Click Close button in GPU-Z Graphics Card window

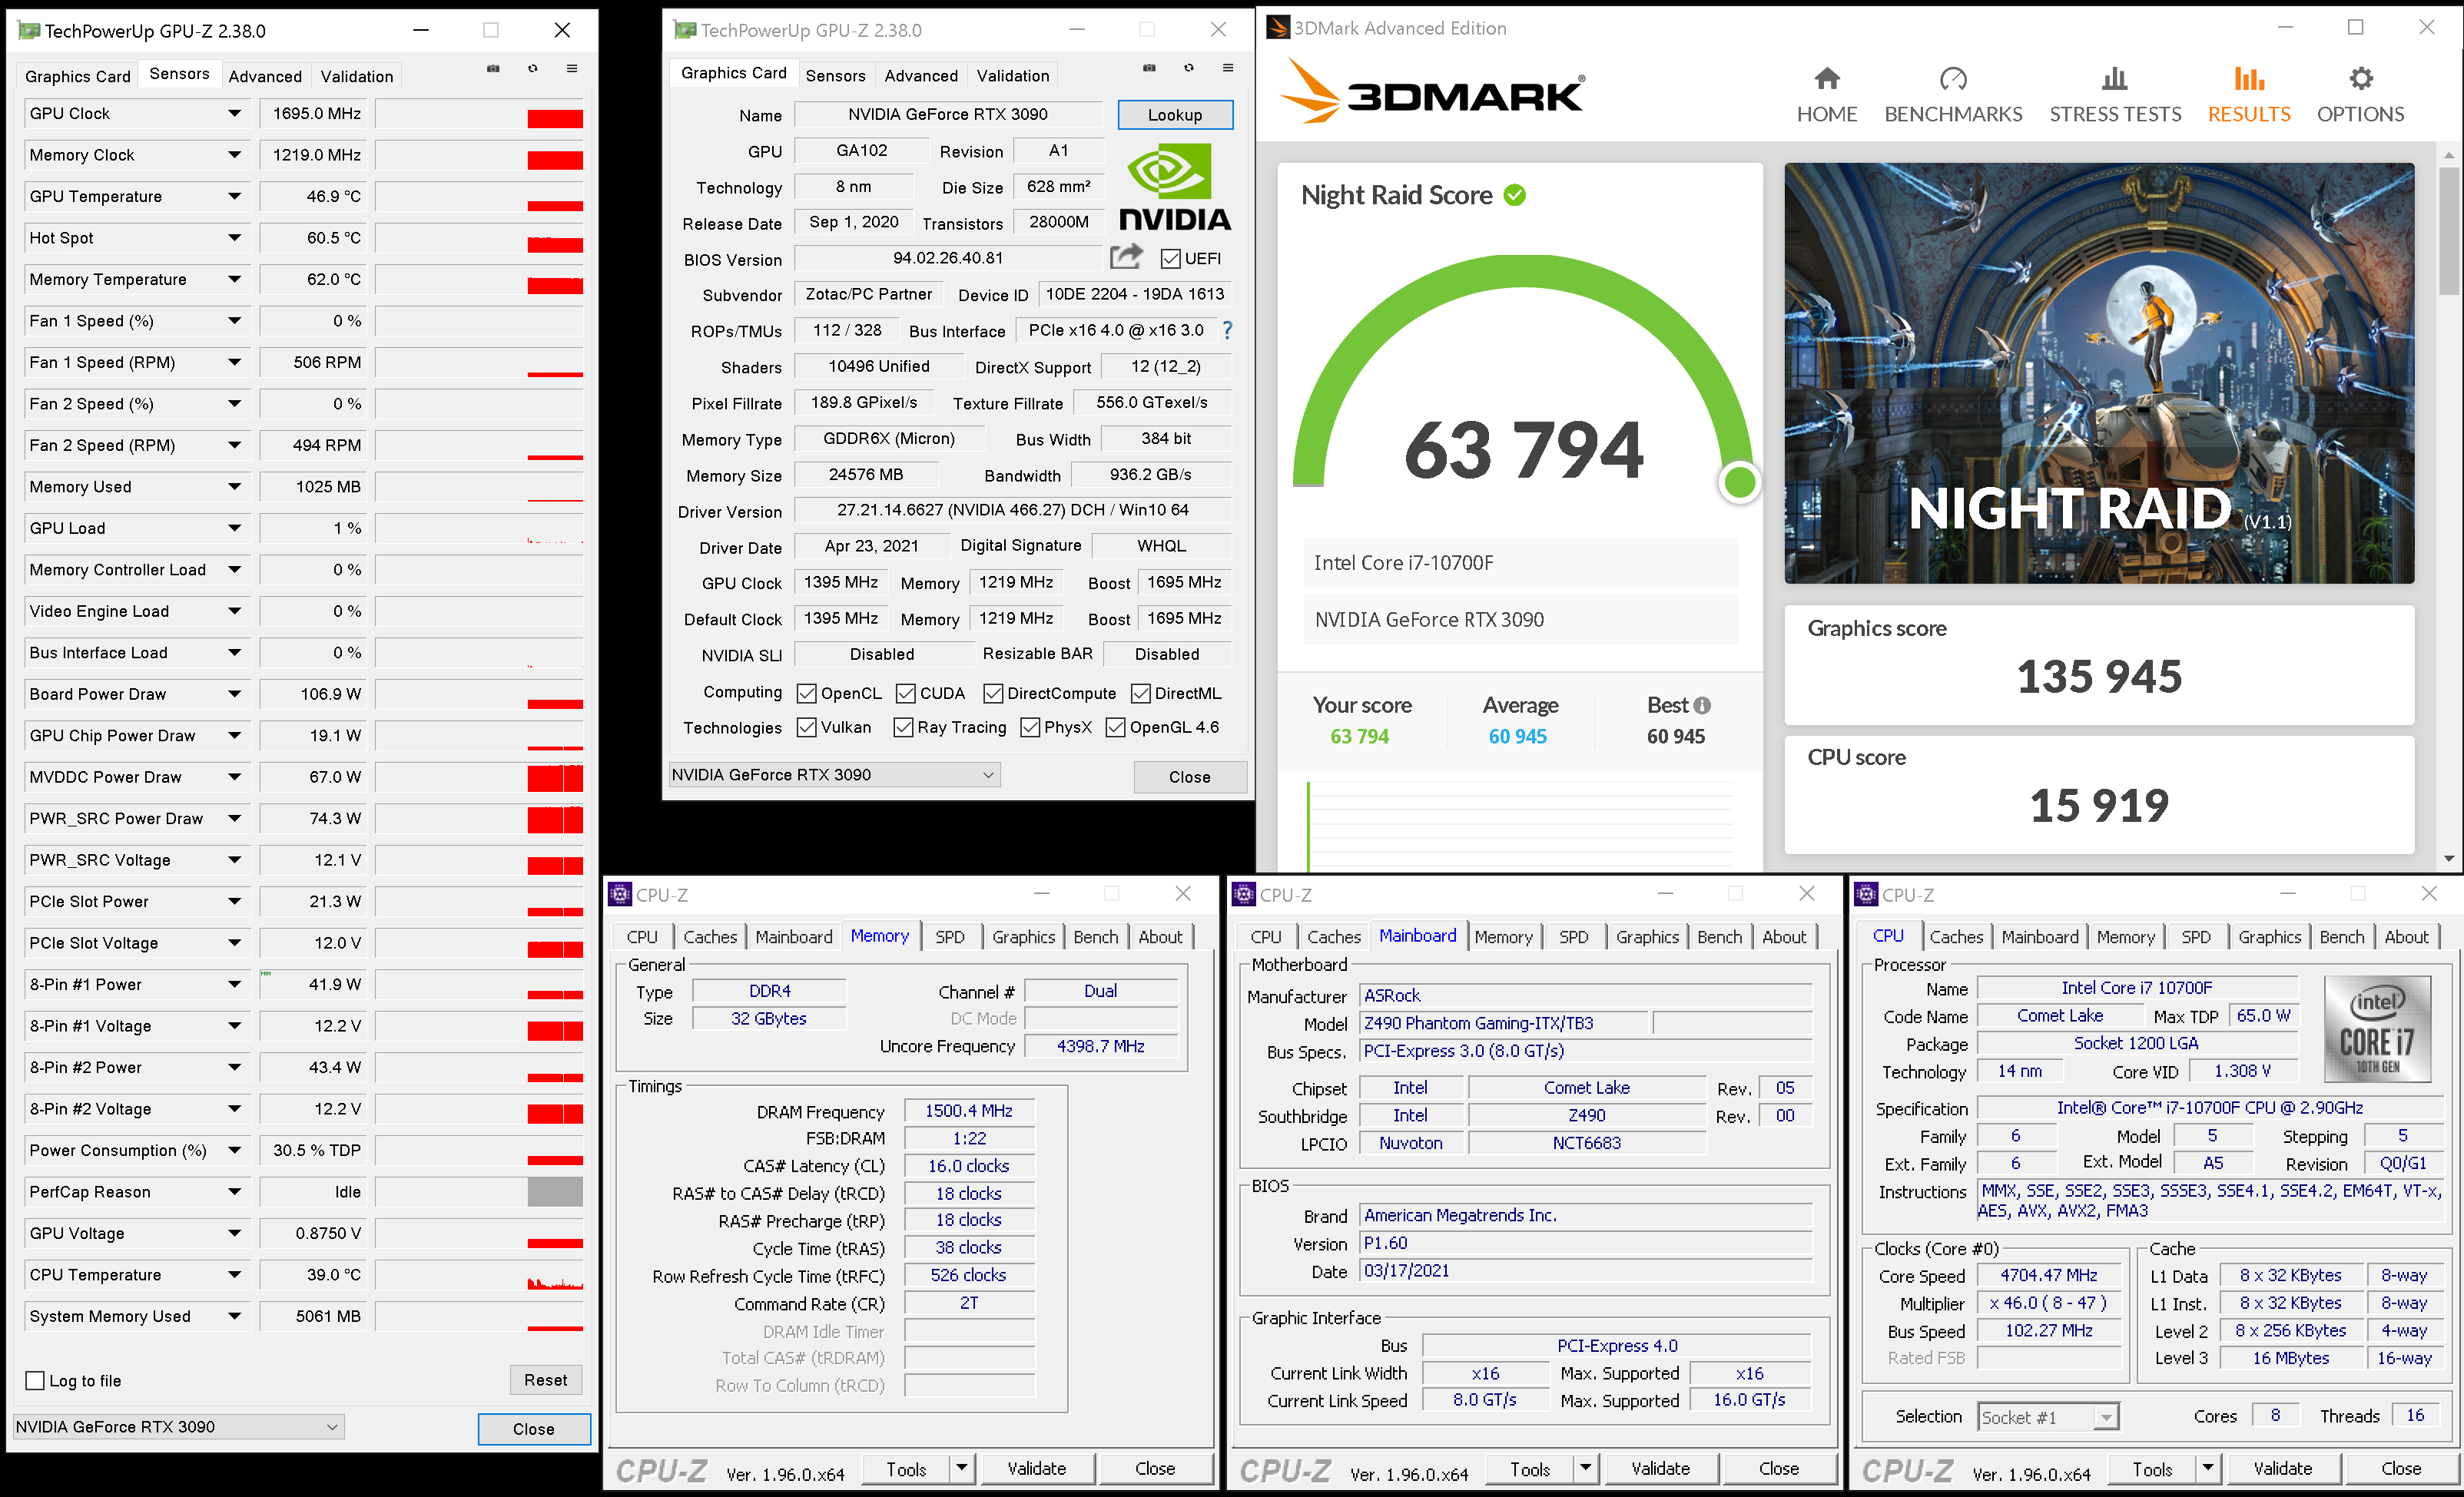1190,777
